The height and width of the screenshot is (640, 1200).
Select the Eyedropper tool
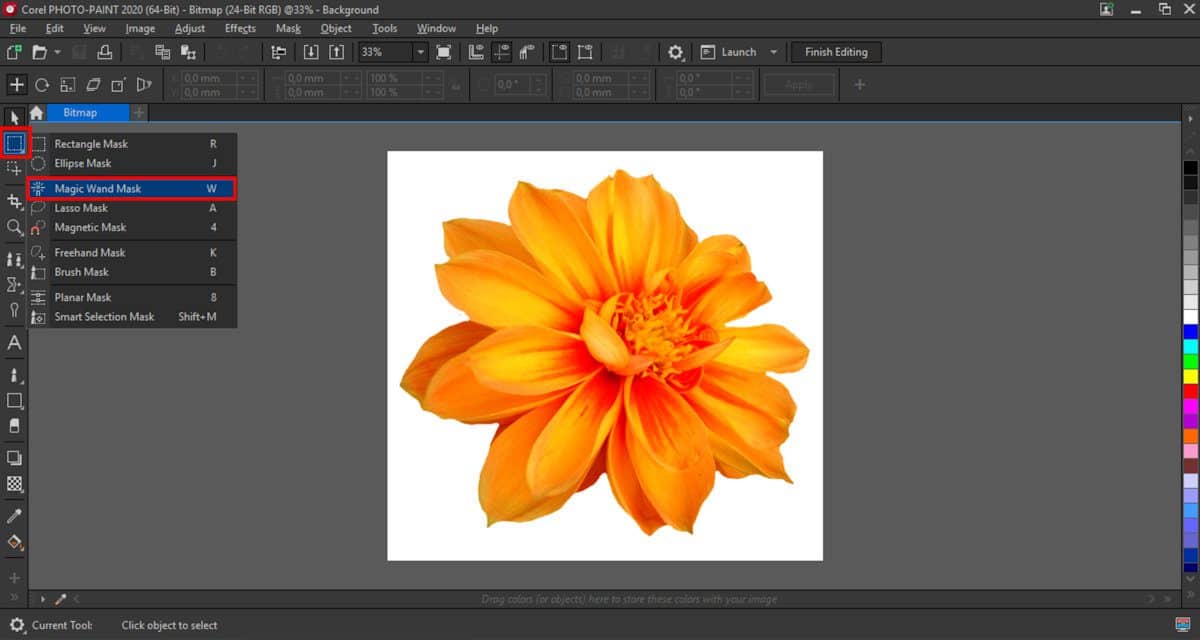click(x=14, y=518)
